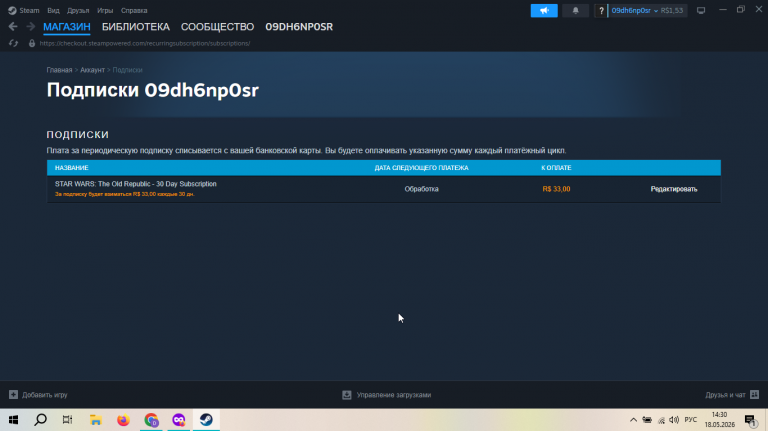Click the ДАТА СЛЕДУЮЩЕГО ПЛАТЕЖА column header

(421, 168)
